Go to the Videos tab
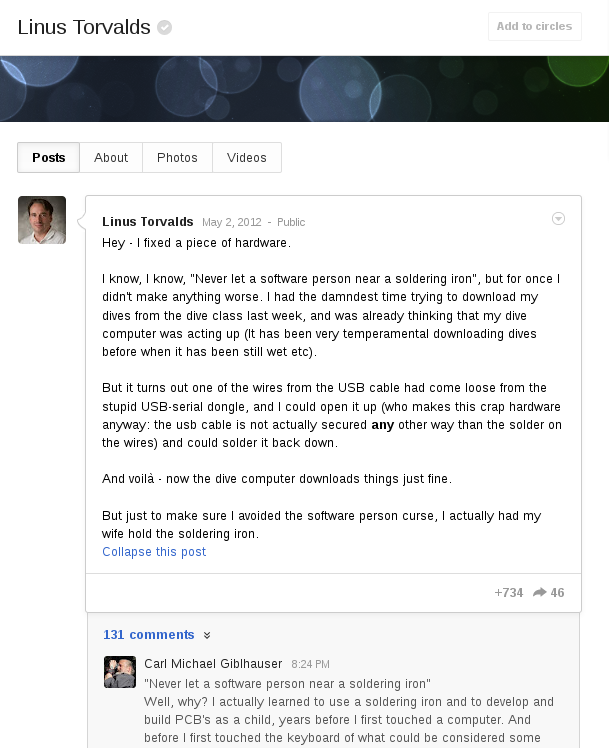 click(247, 157)
